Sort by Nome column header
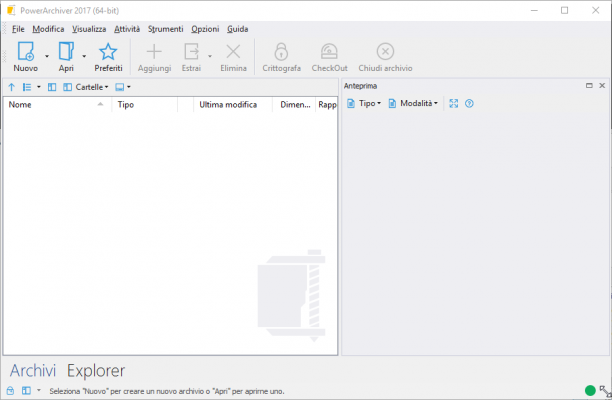The height and width of the screenshot is (400, 612). (x=57, y=105)
